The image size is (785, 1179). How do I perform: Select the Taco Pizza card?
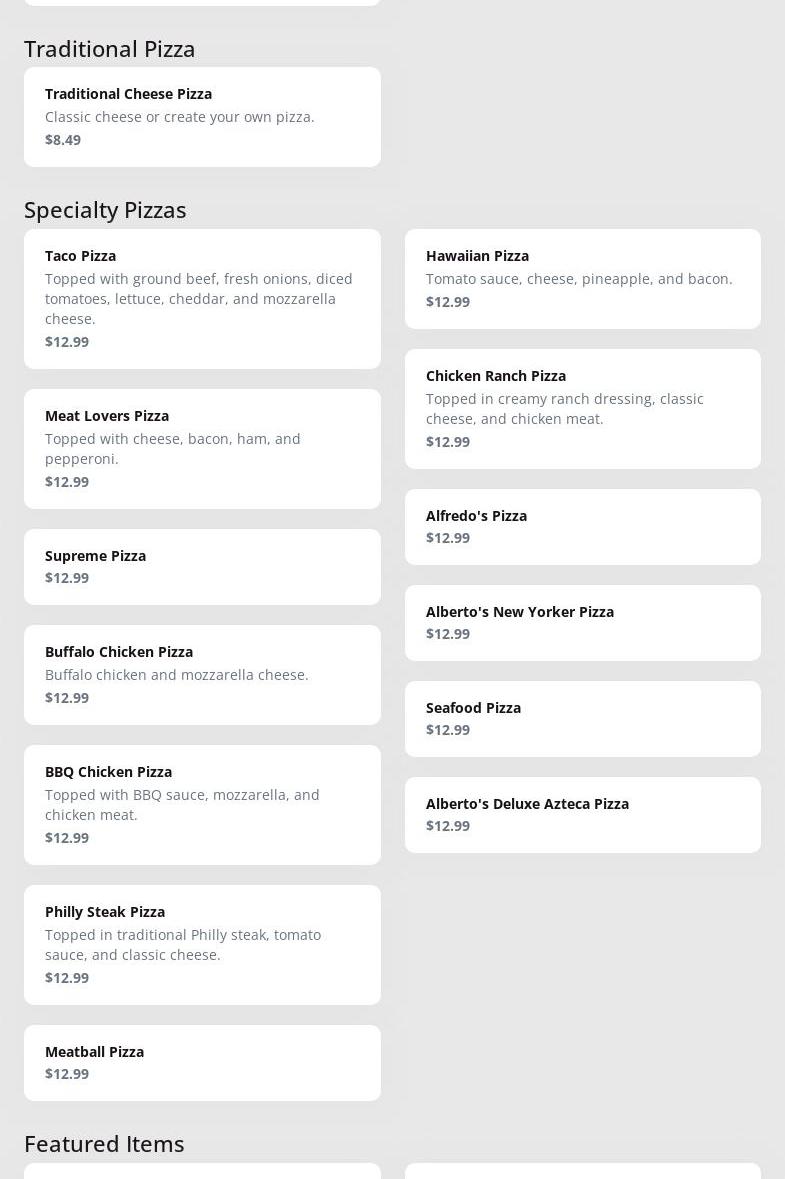coord(202,298)
